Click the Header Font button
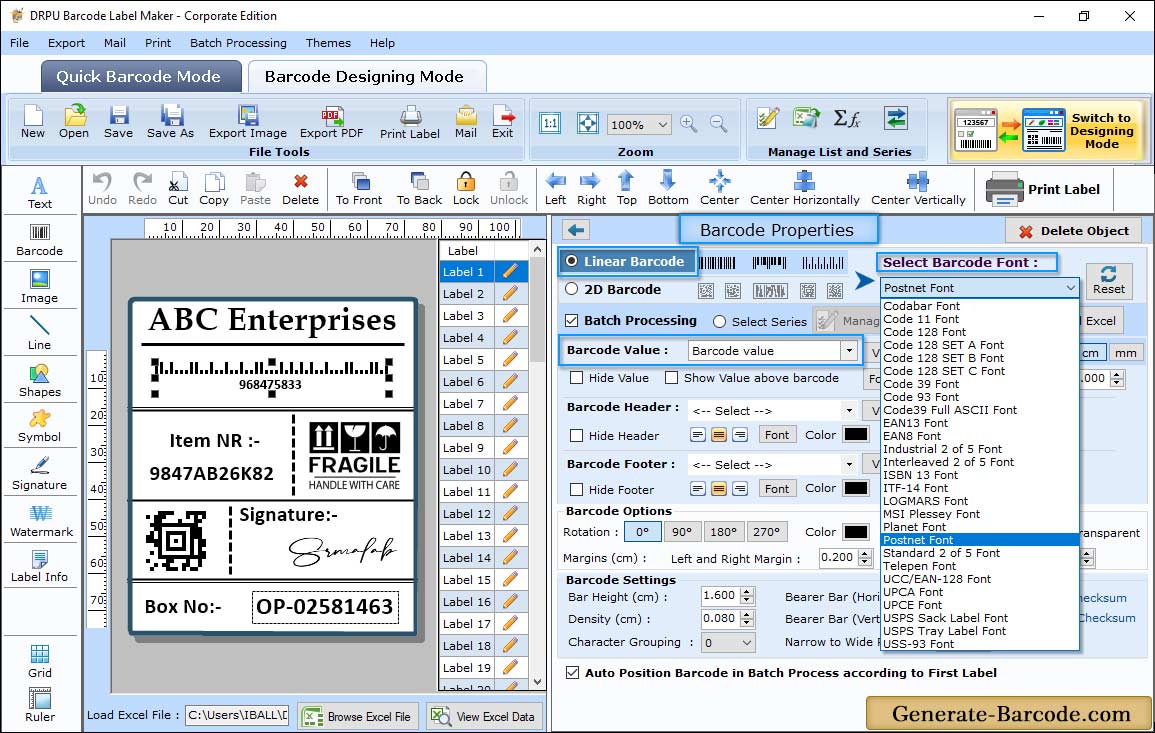This screenshot has width=1155, height=733. pos(777,435)
